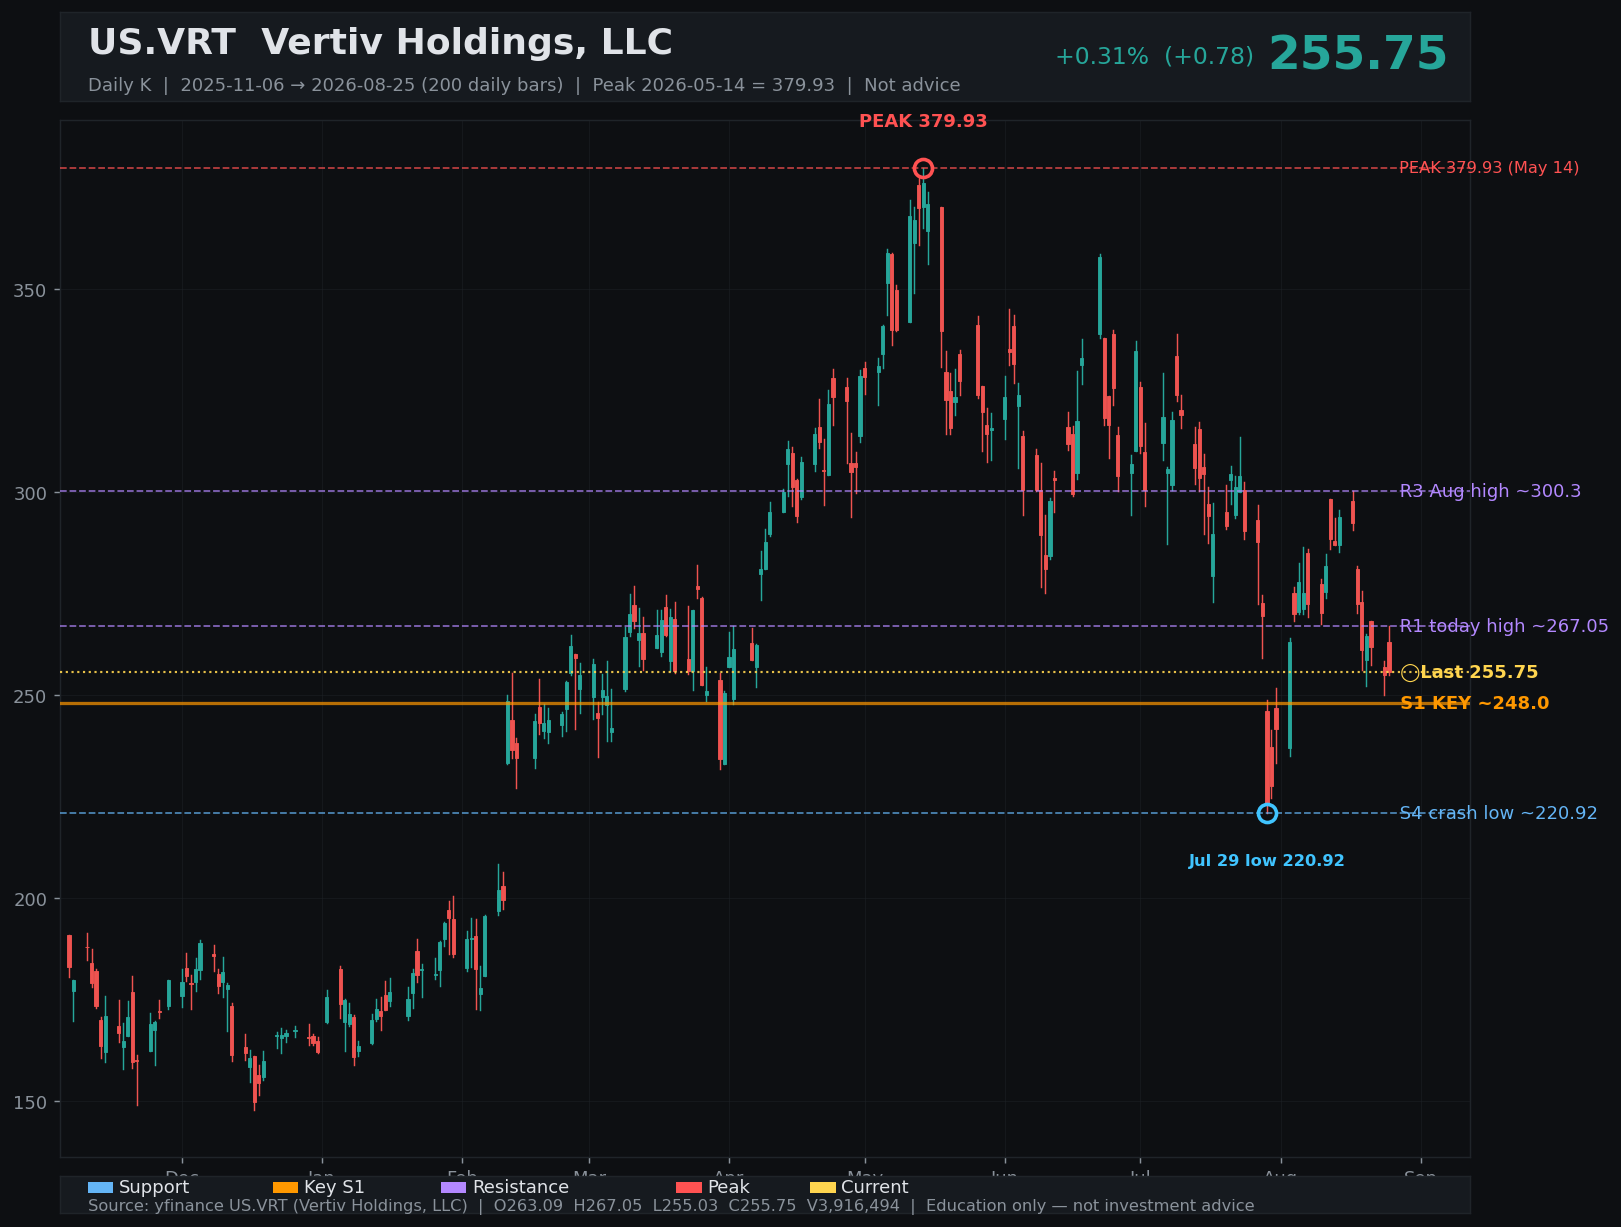Click the purple Resistance legend swatch

point(453,1188)
